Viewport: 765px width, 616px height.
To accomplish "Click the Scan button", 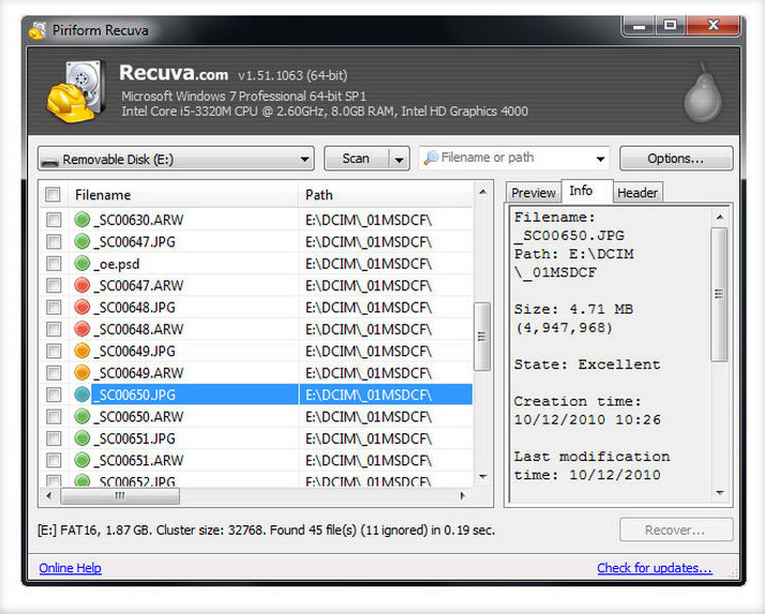I will [356, 159].
